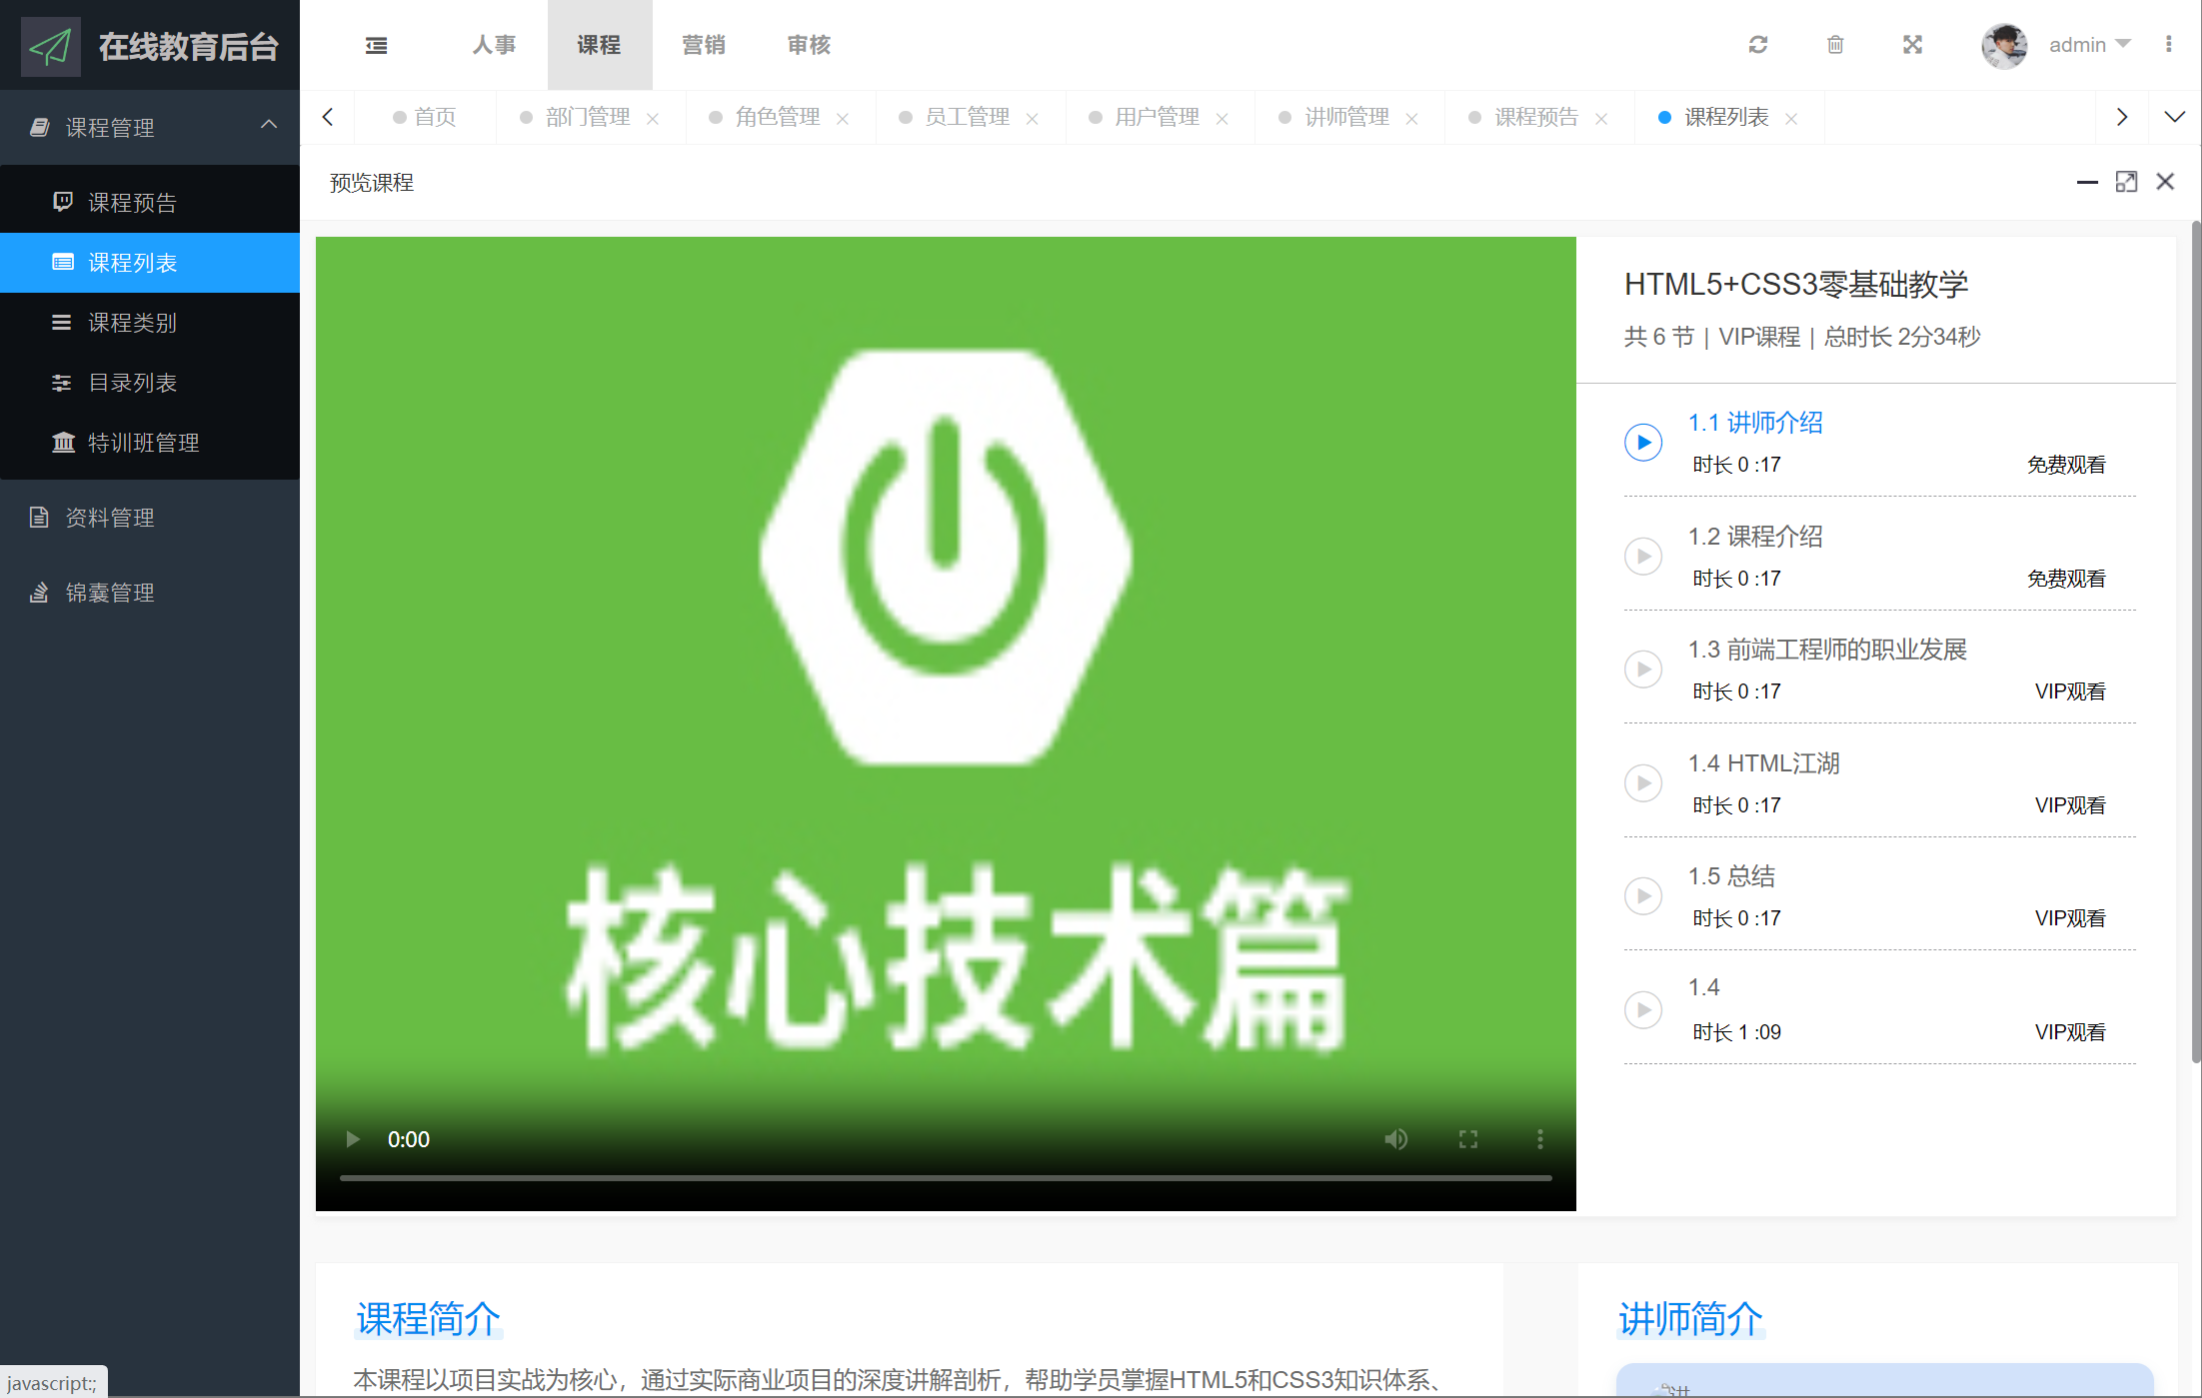Click the video progress bar
Viewport: 2202px width, 1398px height.
click(945, 1178)
